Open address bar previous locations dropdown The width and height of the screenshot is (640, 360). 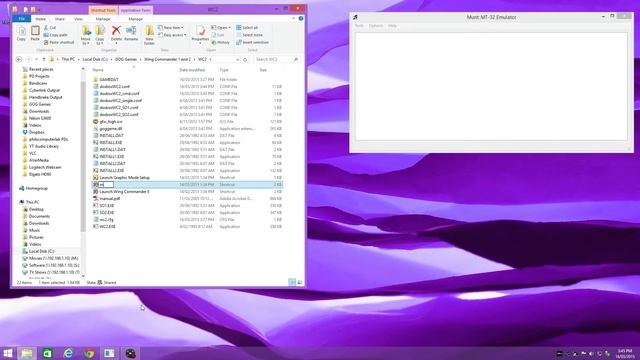click(x=238, y=59)
